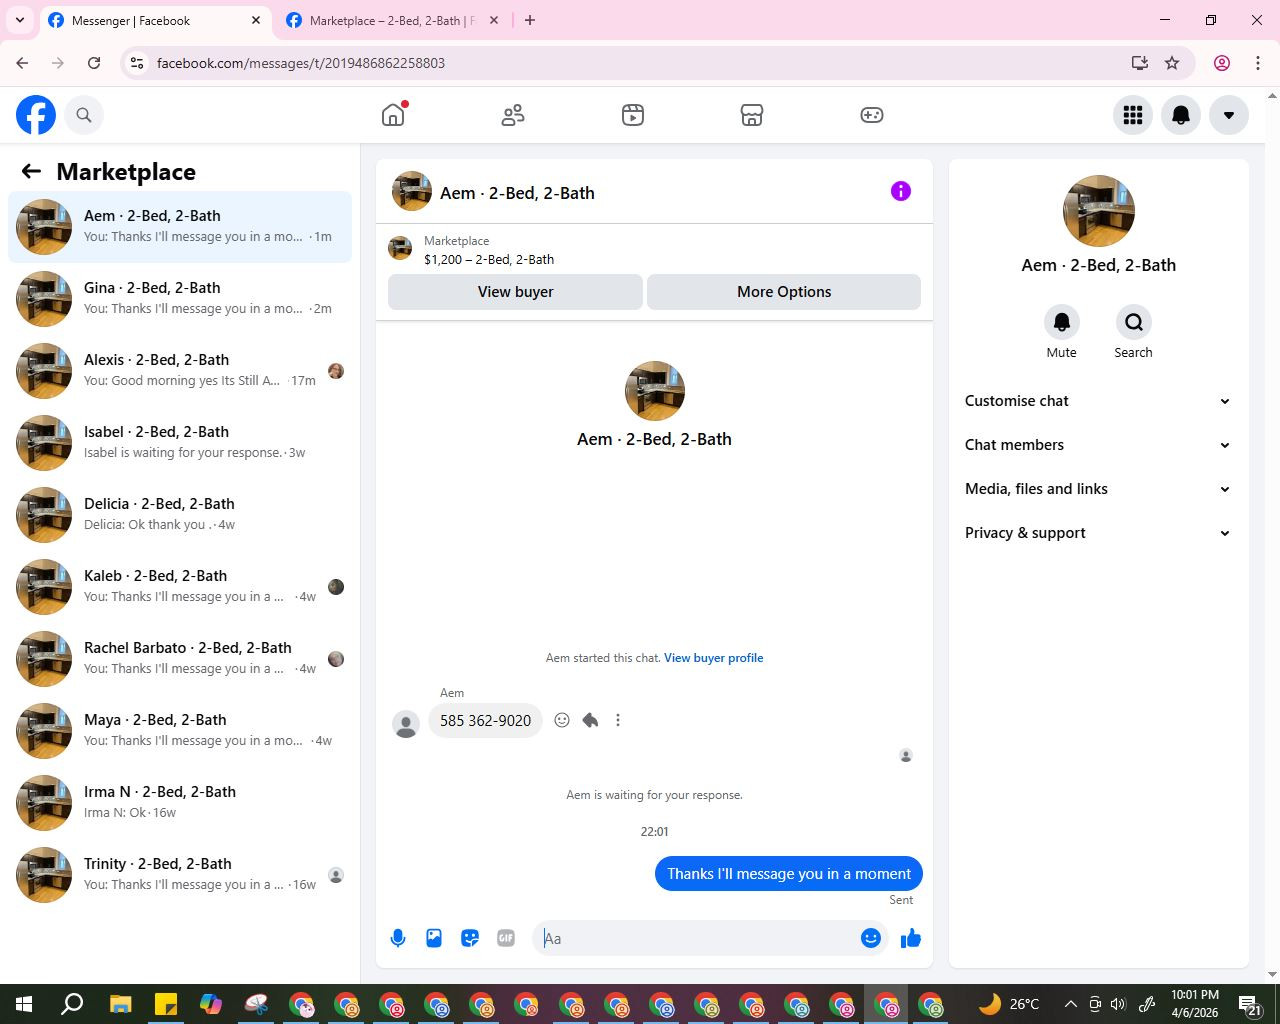Open the Windows notification center
Screen dimensions: 1280x1024
pos(1250,1004)
